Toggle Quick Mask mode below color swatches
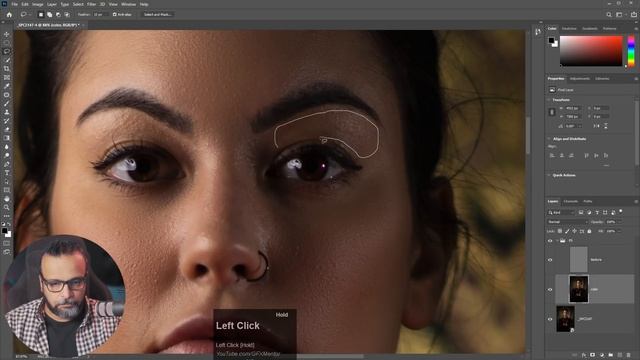The width and height of the screenshot is (640, 360). [x=7, y=243]
